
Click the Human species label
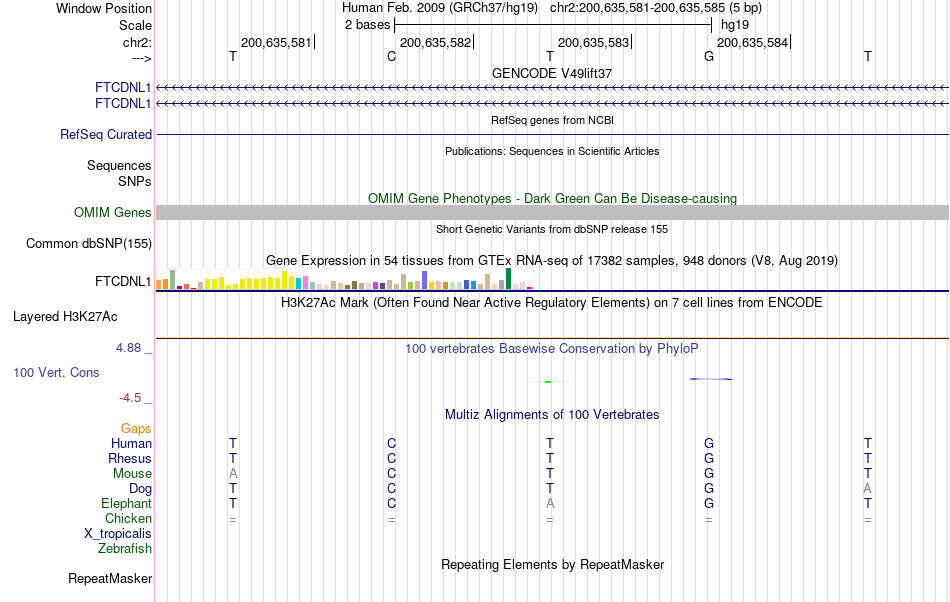(x=131, y=443)
